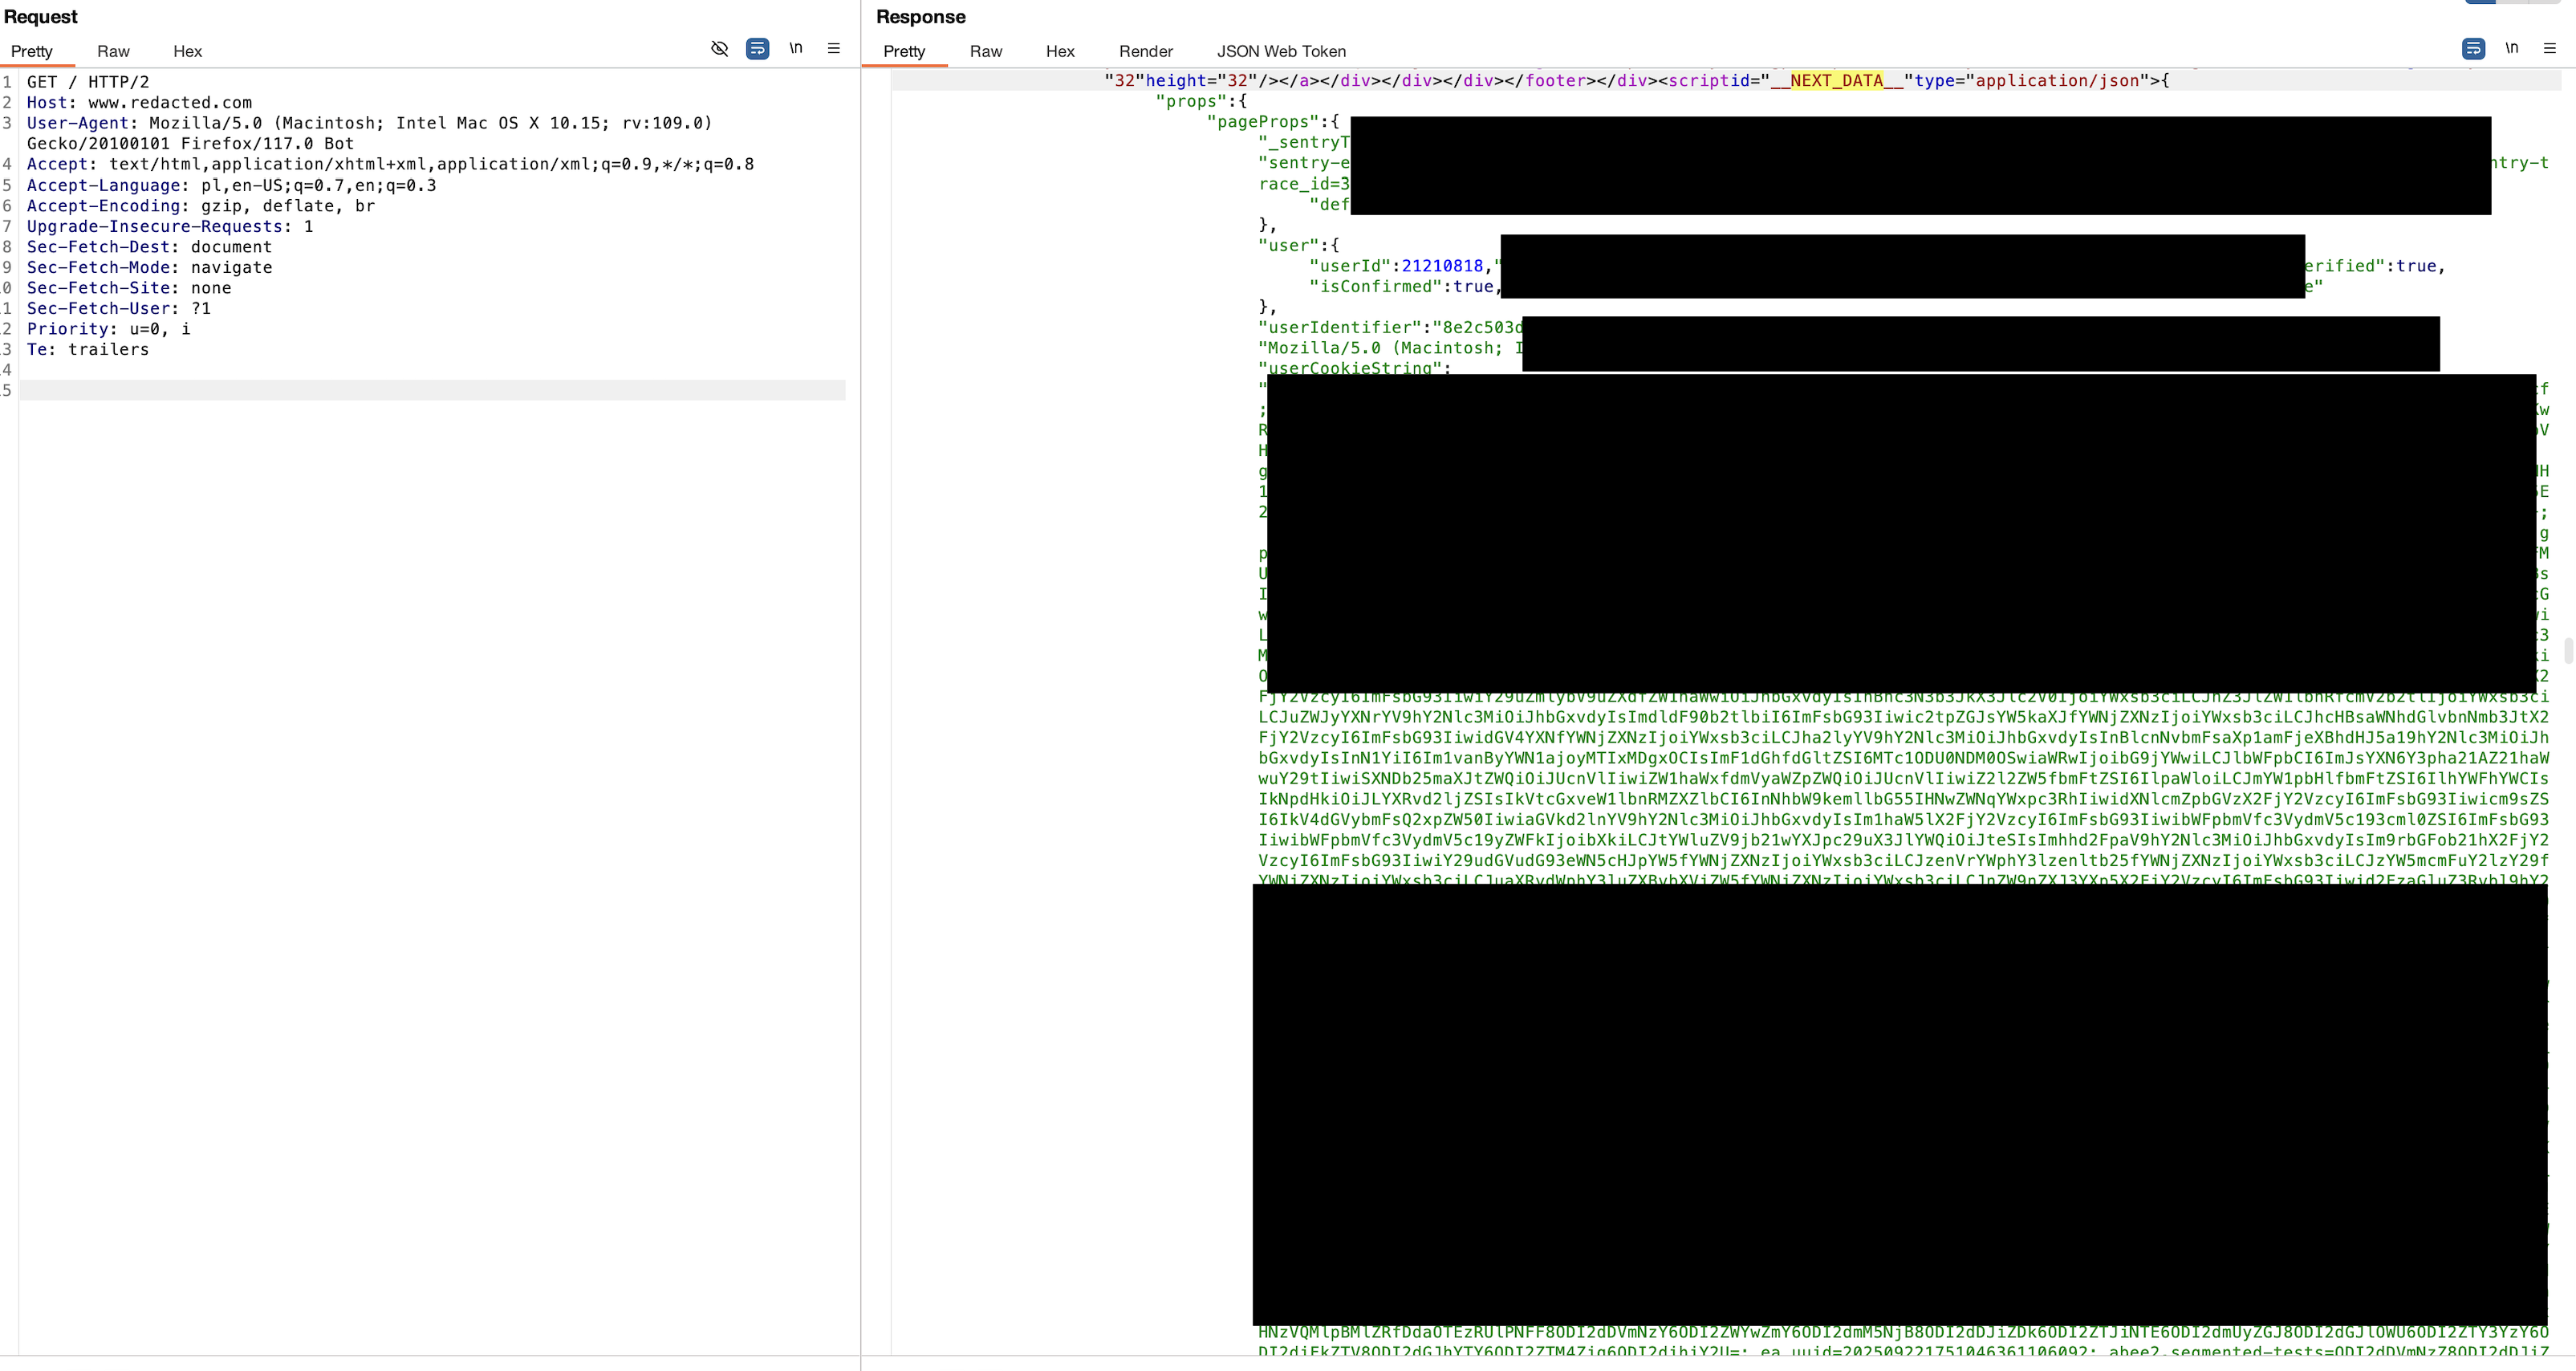This screenshot has width=2576, height=1371.
Task: Click the Response panel title
Action: pos(920,17)
